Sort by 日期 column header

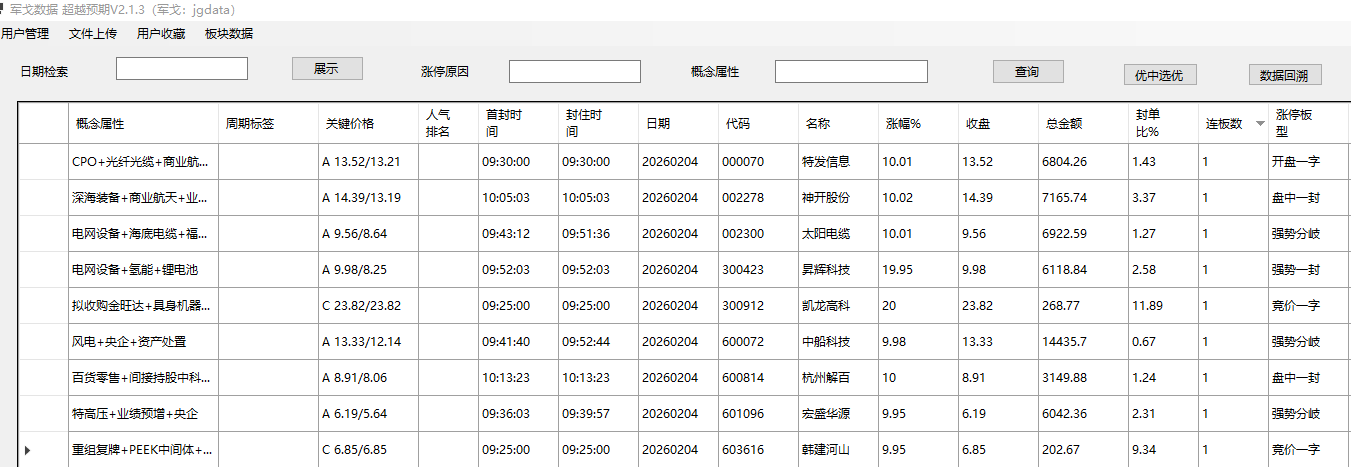tap(678, 124)
